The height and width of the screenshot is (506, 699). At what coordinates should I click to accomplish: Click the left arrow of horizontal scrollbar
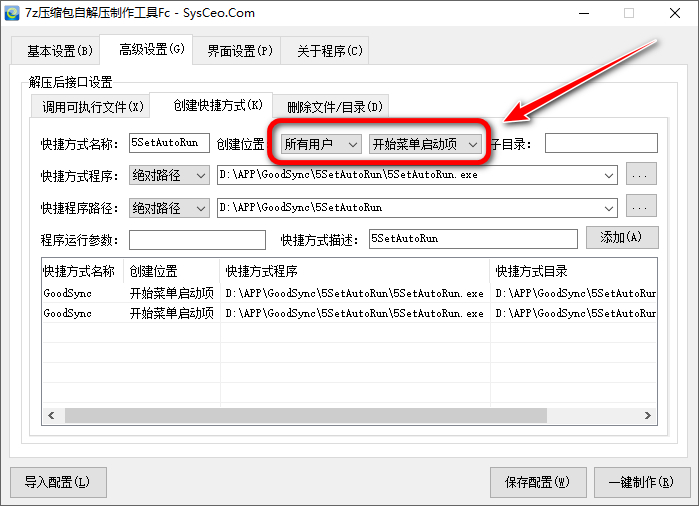coord(52,415)
